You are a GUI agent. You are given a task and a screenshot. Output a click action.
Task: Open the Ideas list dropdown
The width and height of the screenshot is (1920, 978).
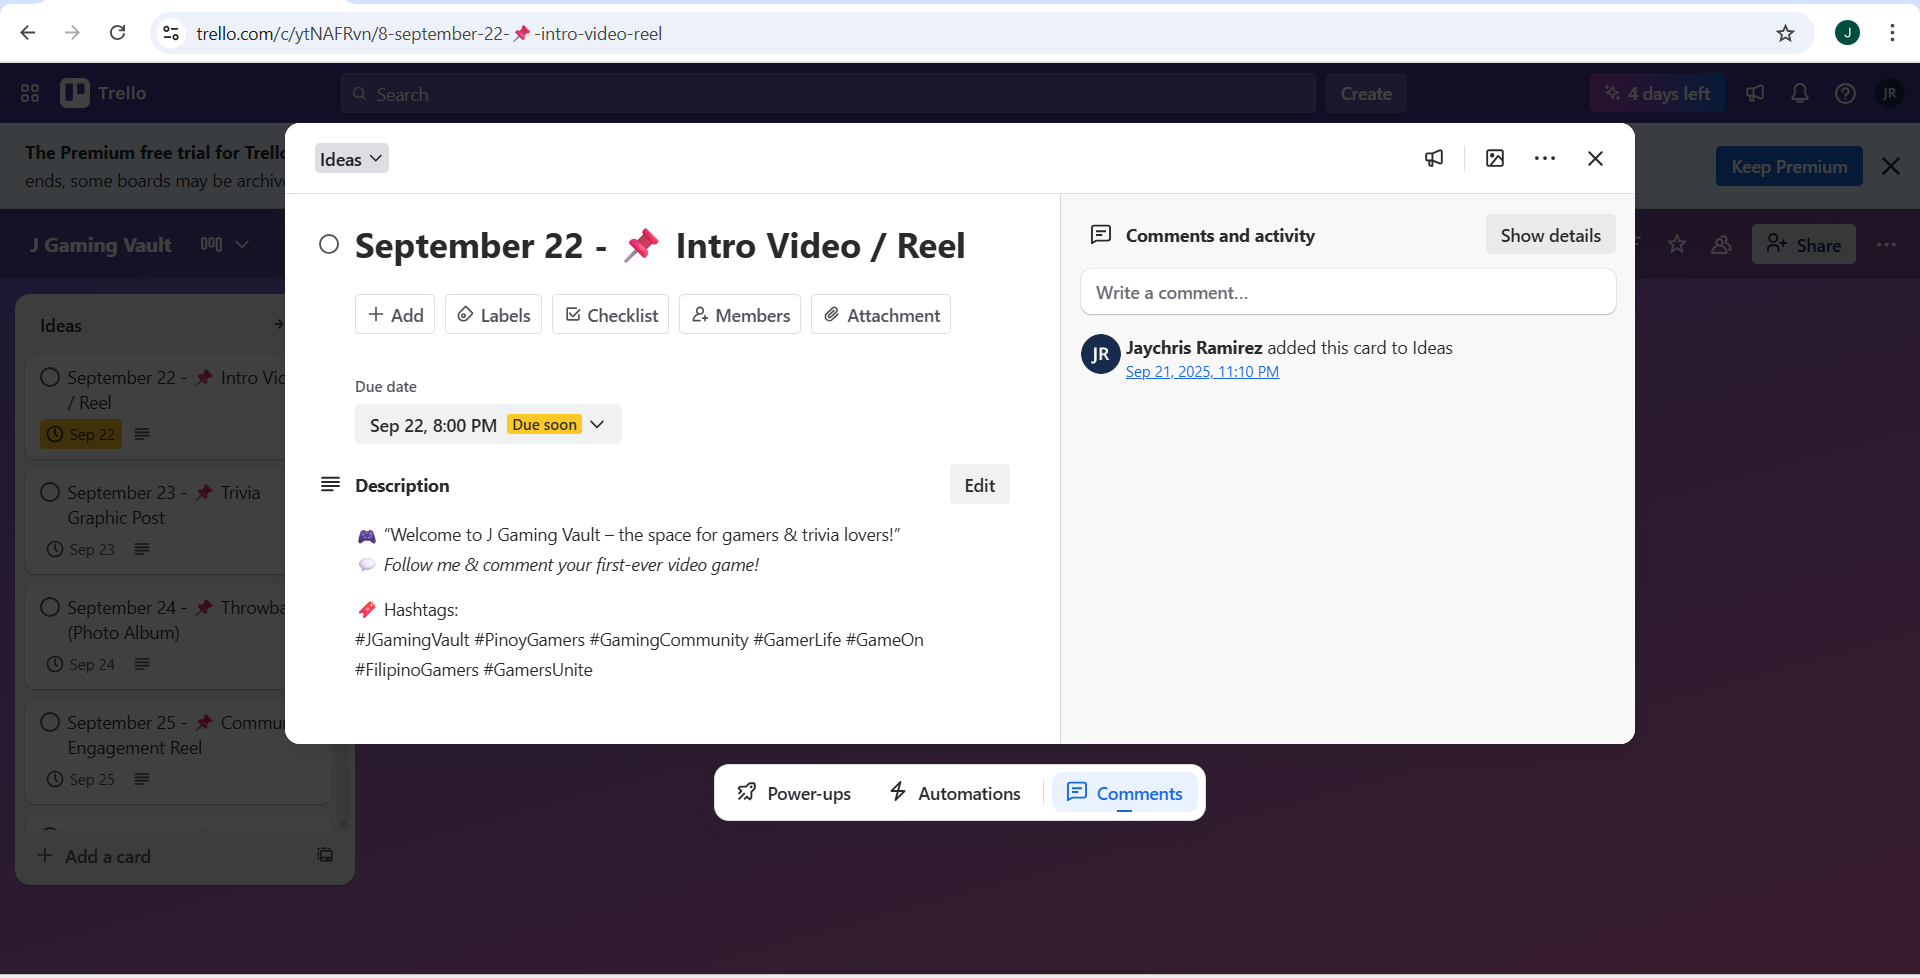[x=351, y=159]
